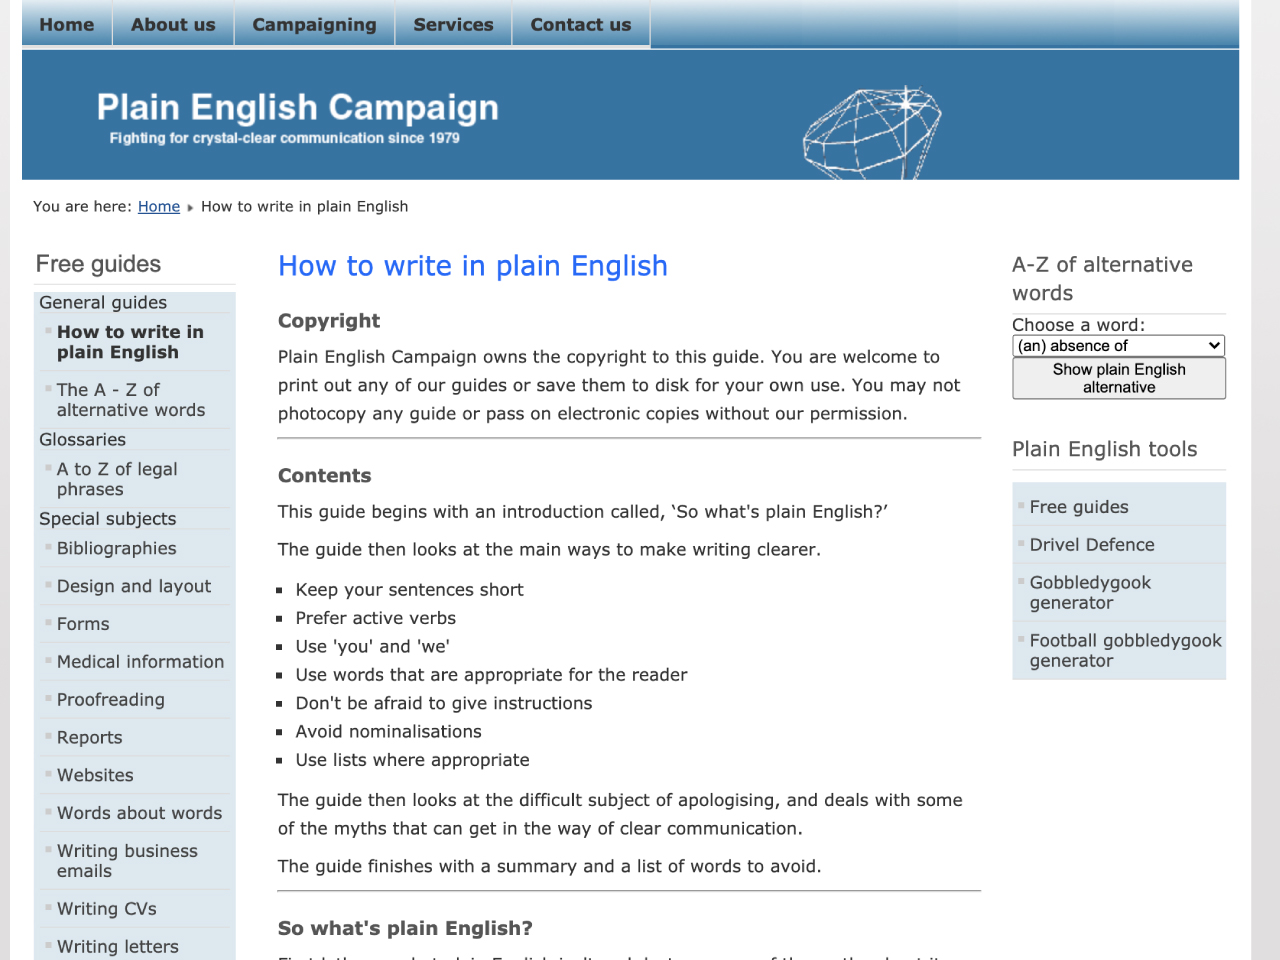Click the Plain English tools heading
The image size is (1280, 960).
pyautogui.click(x=1104, y=449)
